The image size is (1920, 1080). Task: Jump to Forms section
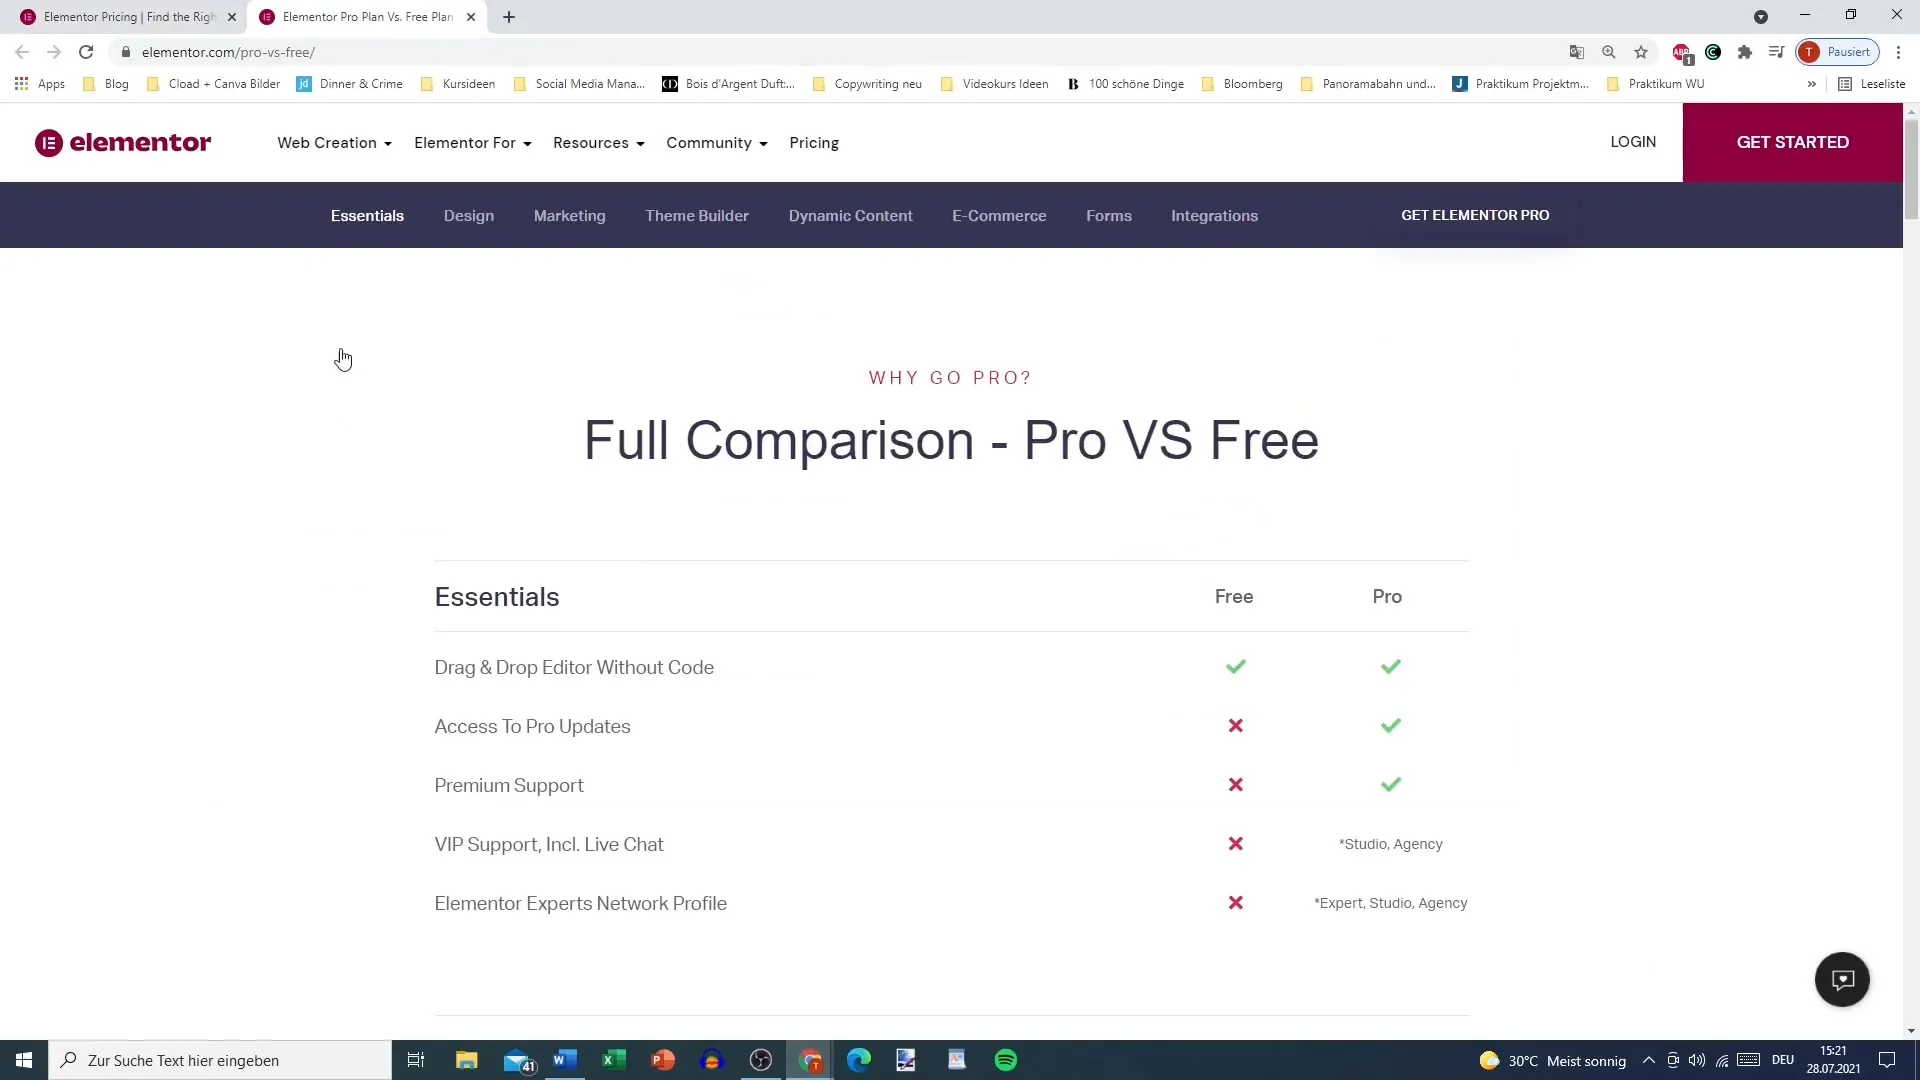tap(1109, 215)
